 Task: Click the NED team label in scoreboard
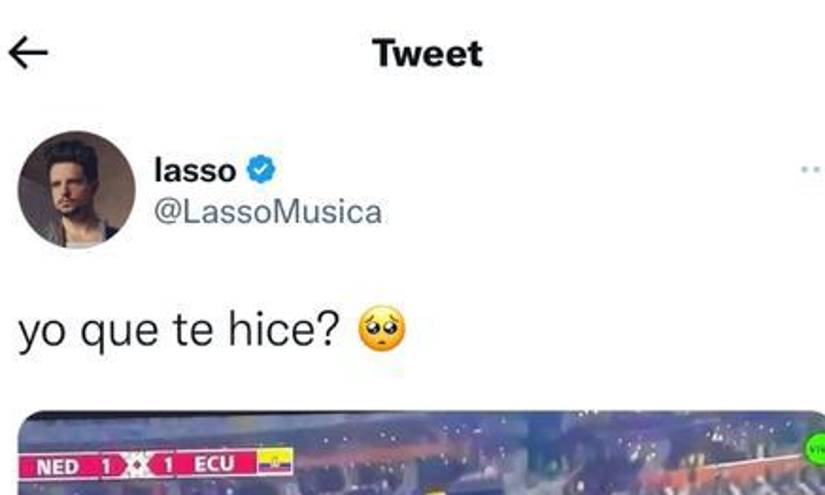[x=58, y=467]
